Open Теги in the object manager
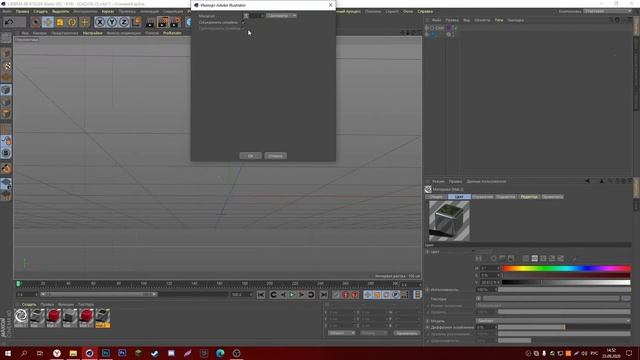640x360 pixels. coord(499,20)
